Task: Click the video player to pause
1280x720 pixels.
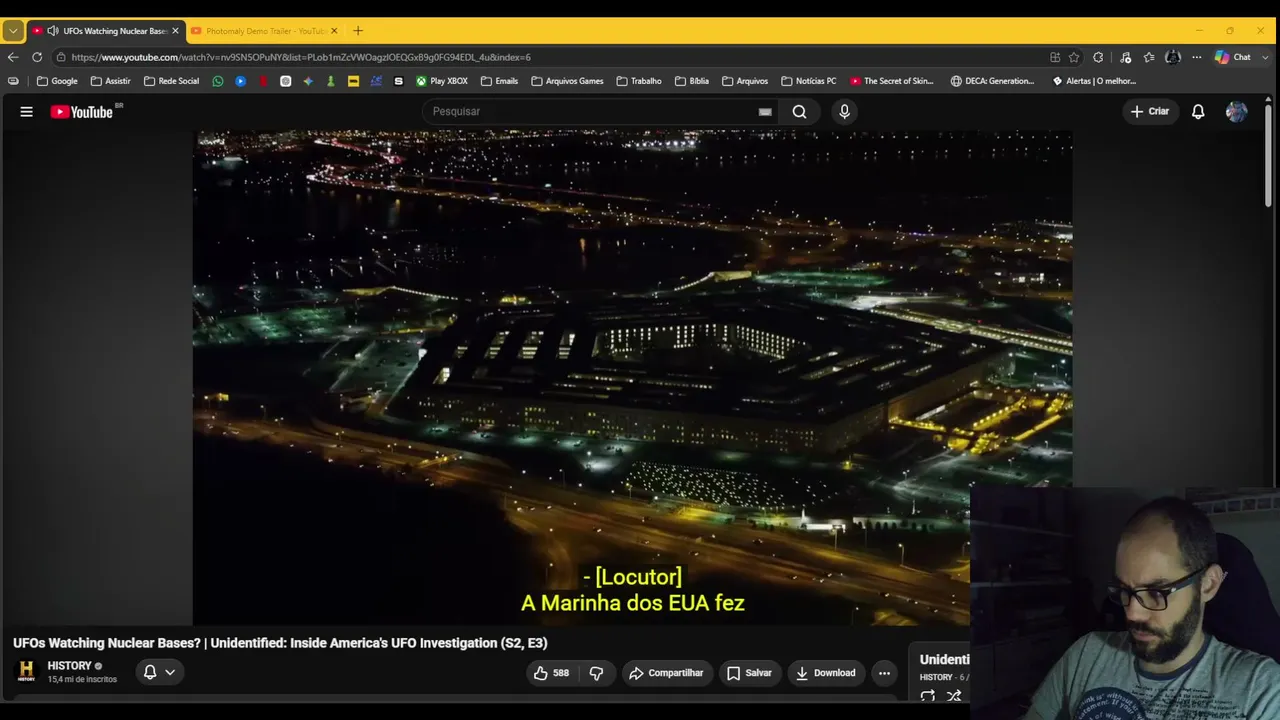Action: 632,378
